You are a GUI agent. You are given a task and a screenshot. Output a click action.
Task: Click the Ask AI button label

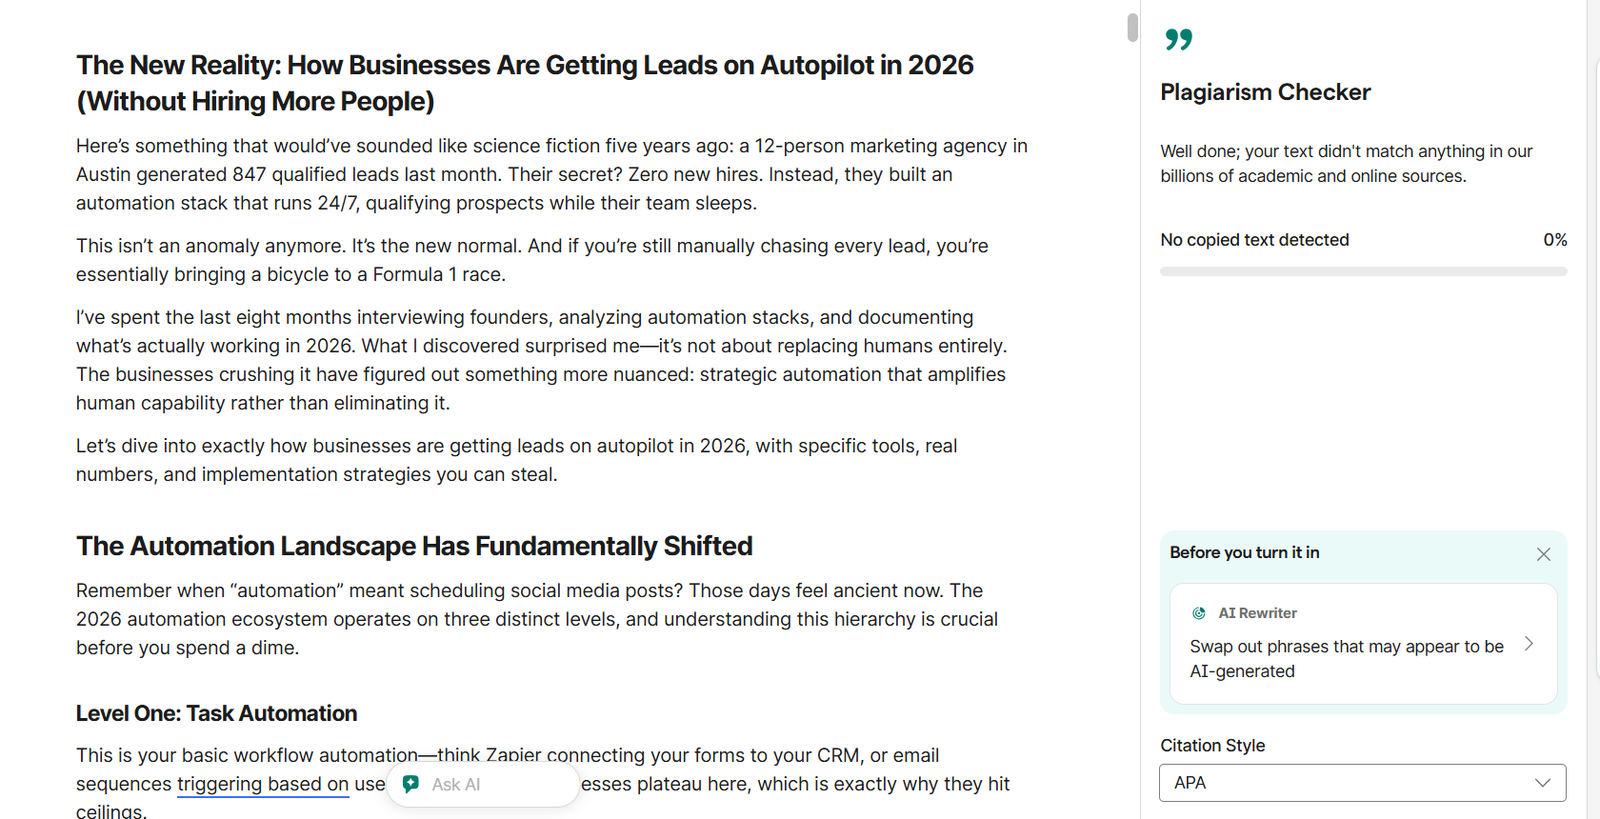coord(456,785)
